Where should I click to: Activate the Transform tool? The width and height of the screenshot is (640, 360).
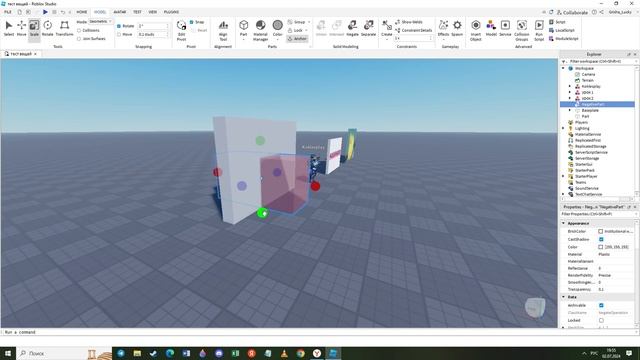click(x=64, y=28)
